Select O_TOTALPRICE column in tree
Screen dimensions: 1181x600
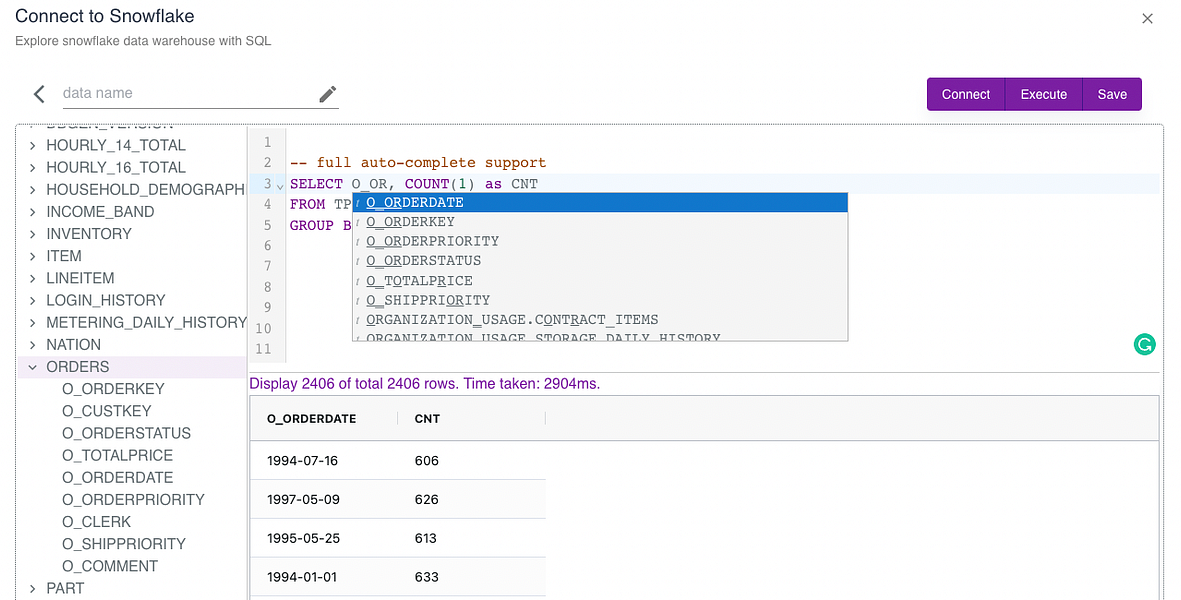tap(117, 455)
